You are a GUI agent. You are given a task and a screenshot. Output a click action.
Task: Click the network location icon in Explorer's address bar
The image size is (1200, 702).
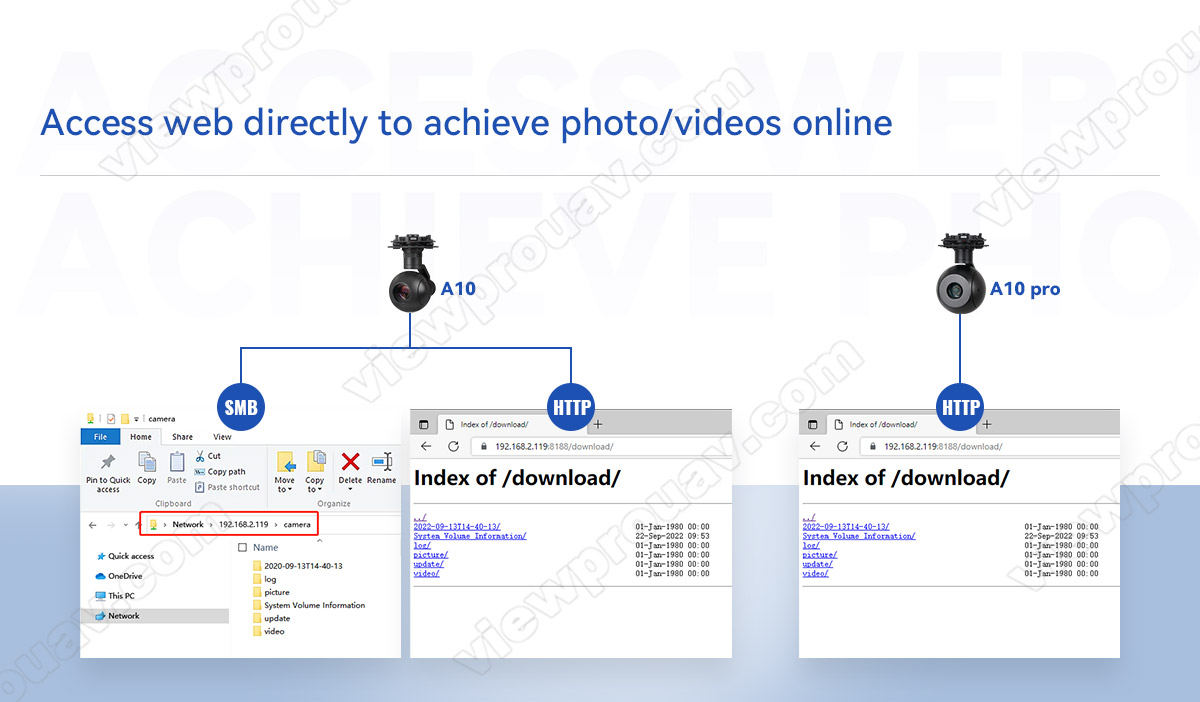153,525
